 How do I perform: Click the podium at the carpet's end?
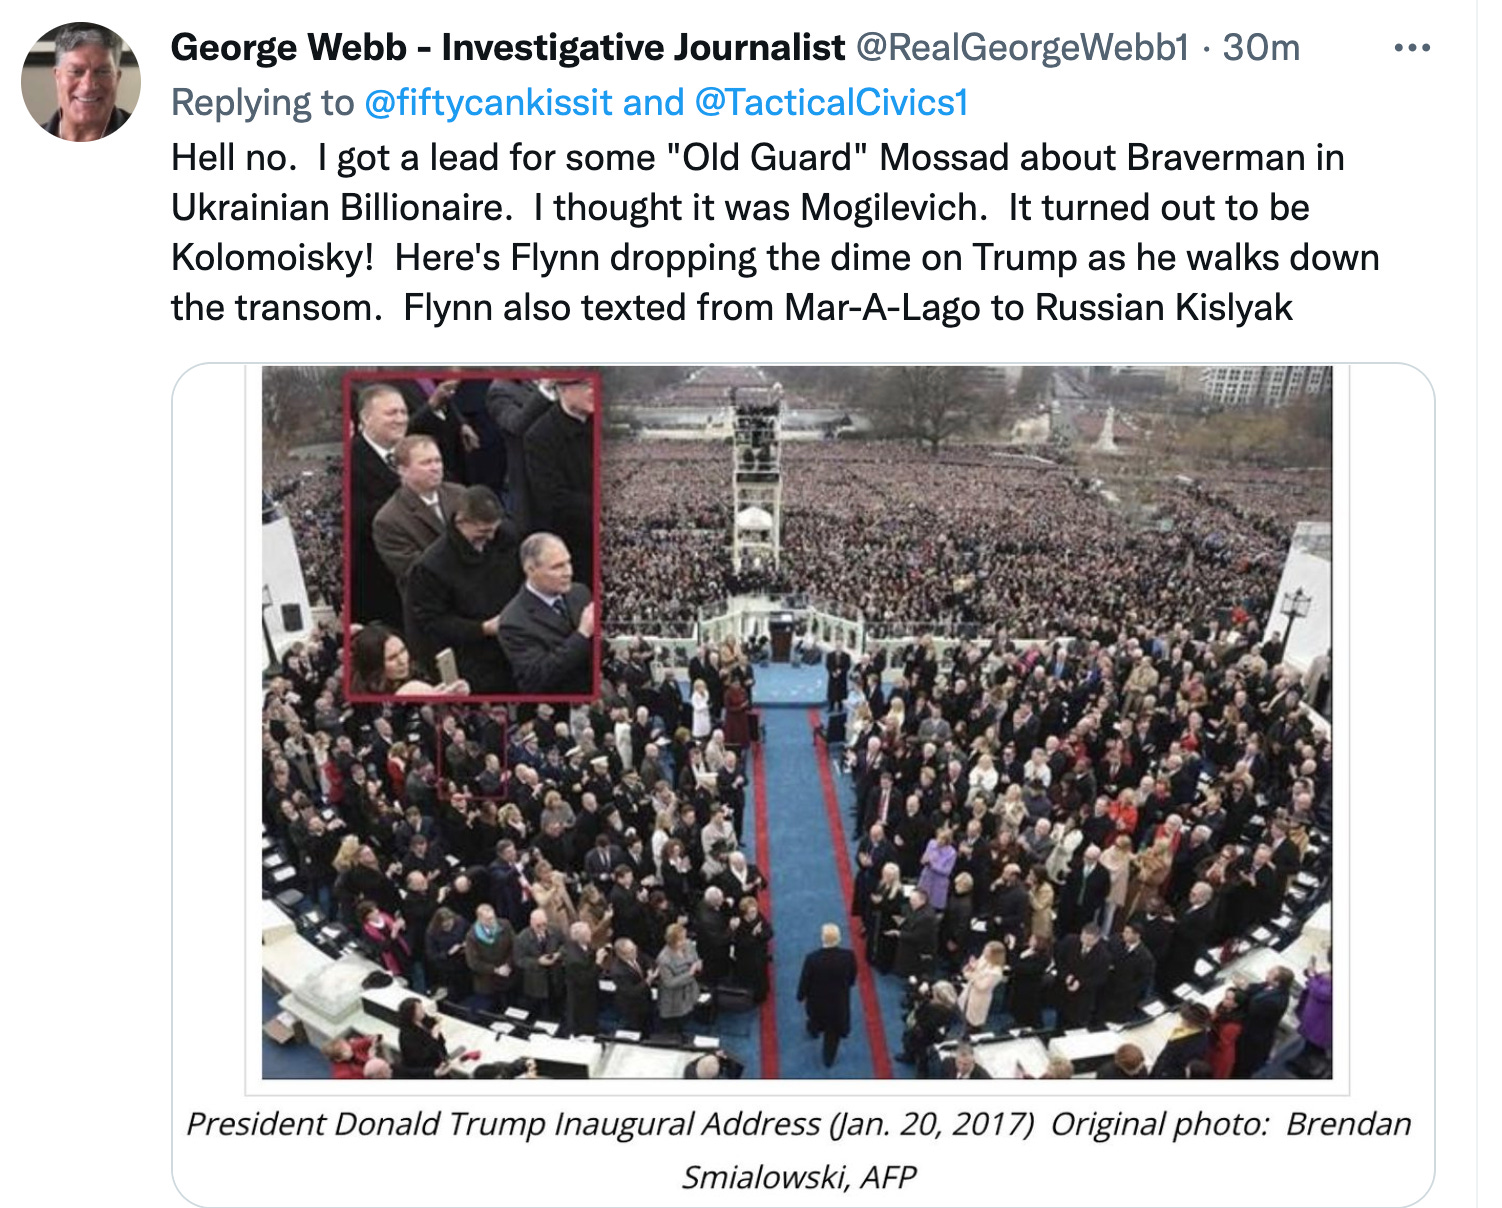[x=782, y=639]
